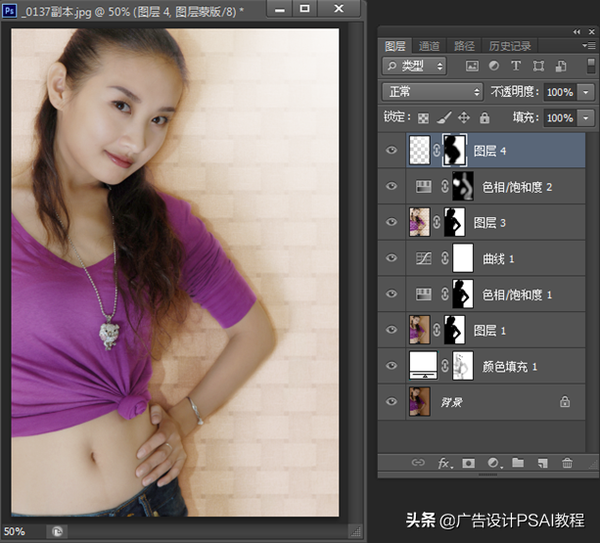Hide the 背景 layer eye icon
The height and width of the screenshot is (543, 600).
[x=391, y=402]
